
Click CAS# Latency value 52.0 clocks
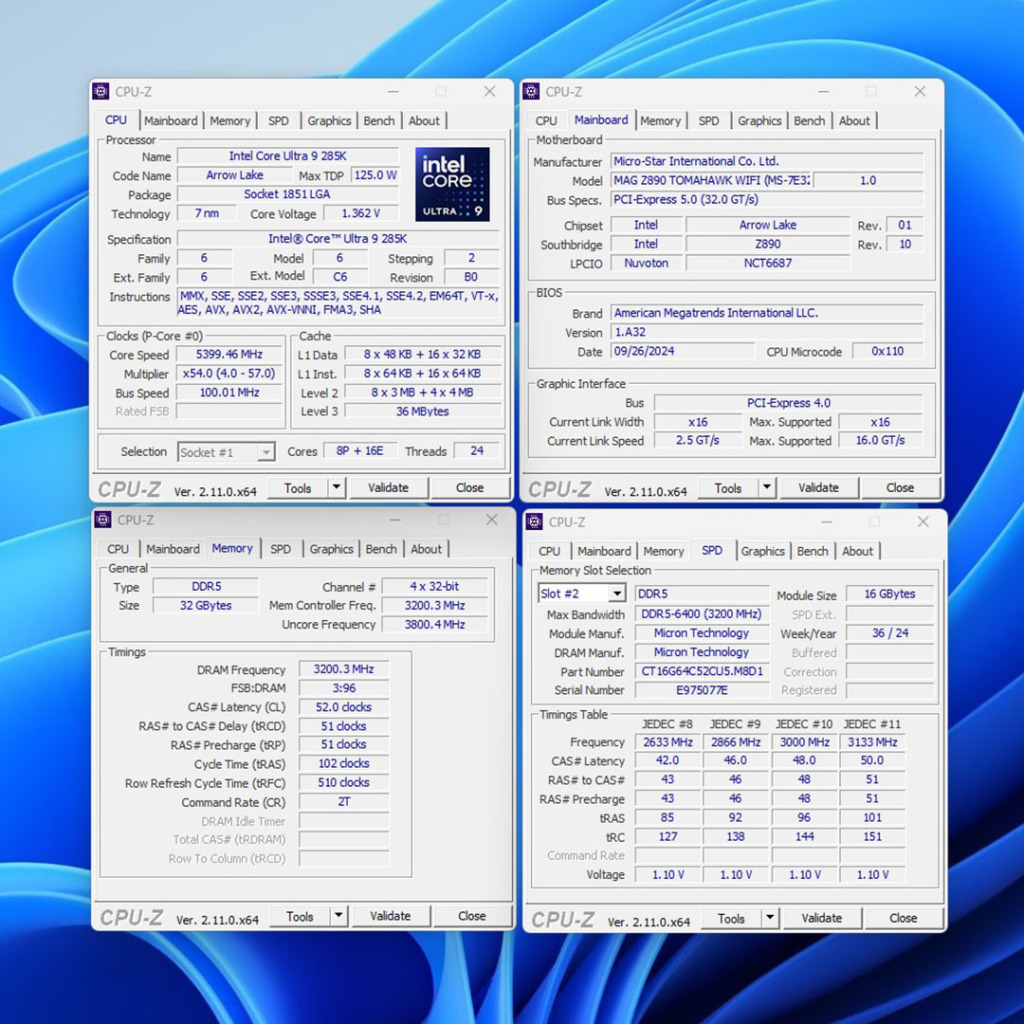point(344,707)
